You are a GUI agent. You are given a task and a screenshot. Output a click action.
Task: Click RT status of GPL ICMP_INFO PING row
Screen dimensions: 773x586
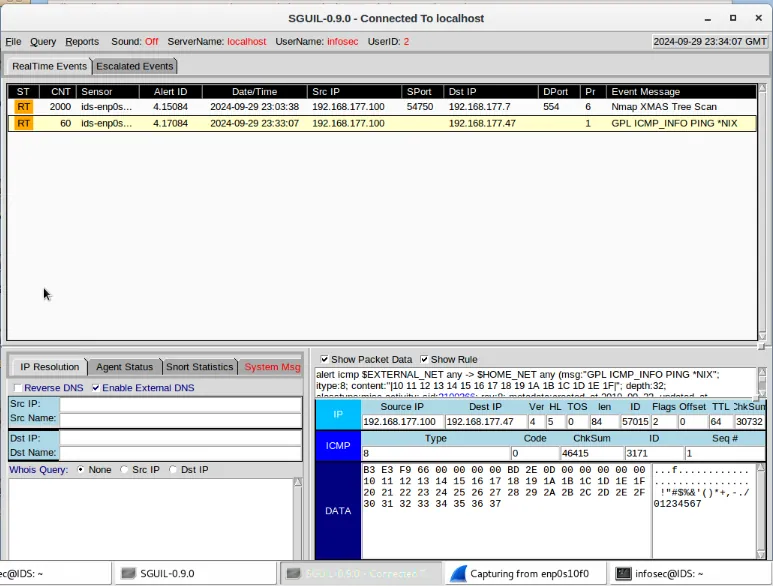23,123
